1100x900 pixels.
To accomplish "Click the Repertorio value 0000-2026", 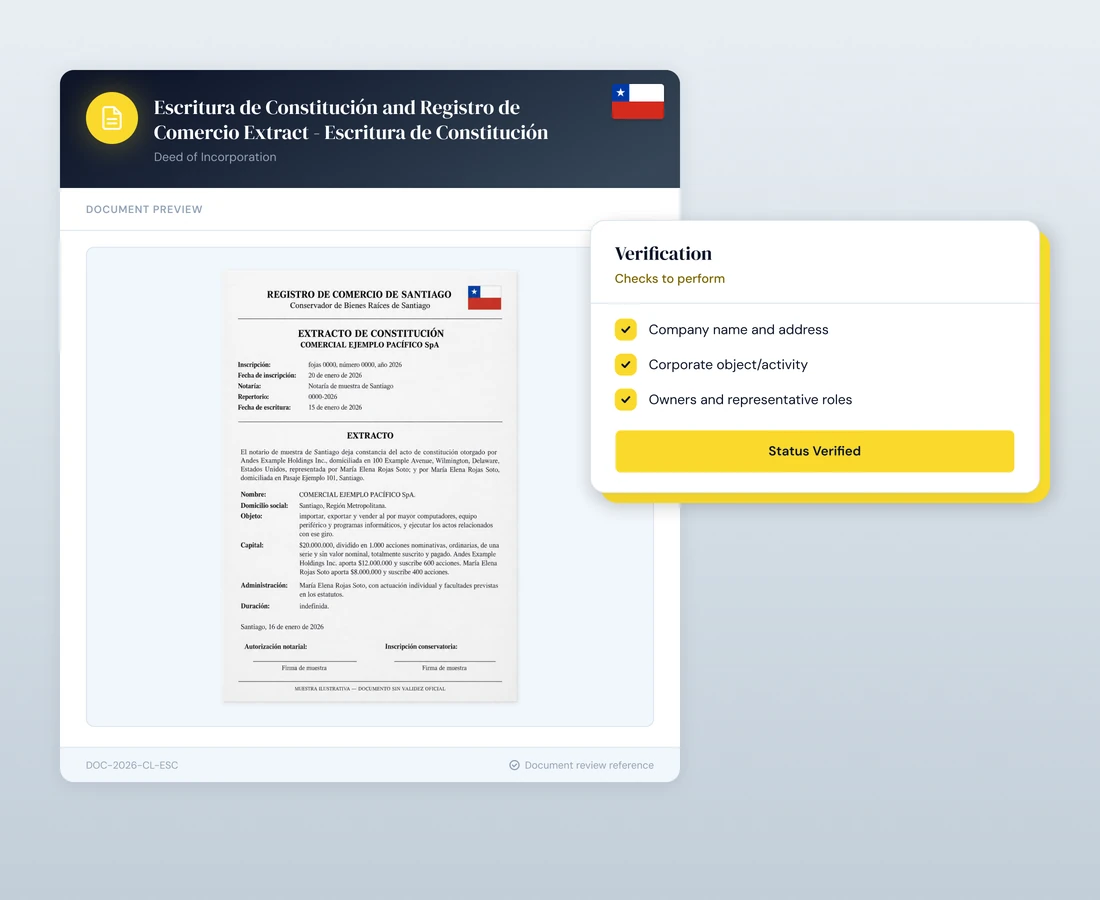I will pyautogui.click(x=322, y=396).
